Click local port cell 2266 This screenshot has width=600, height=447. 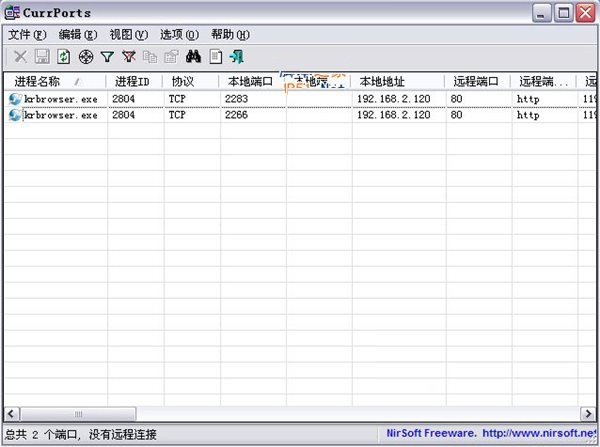point(236,115)
